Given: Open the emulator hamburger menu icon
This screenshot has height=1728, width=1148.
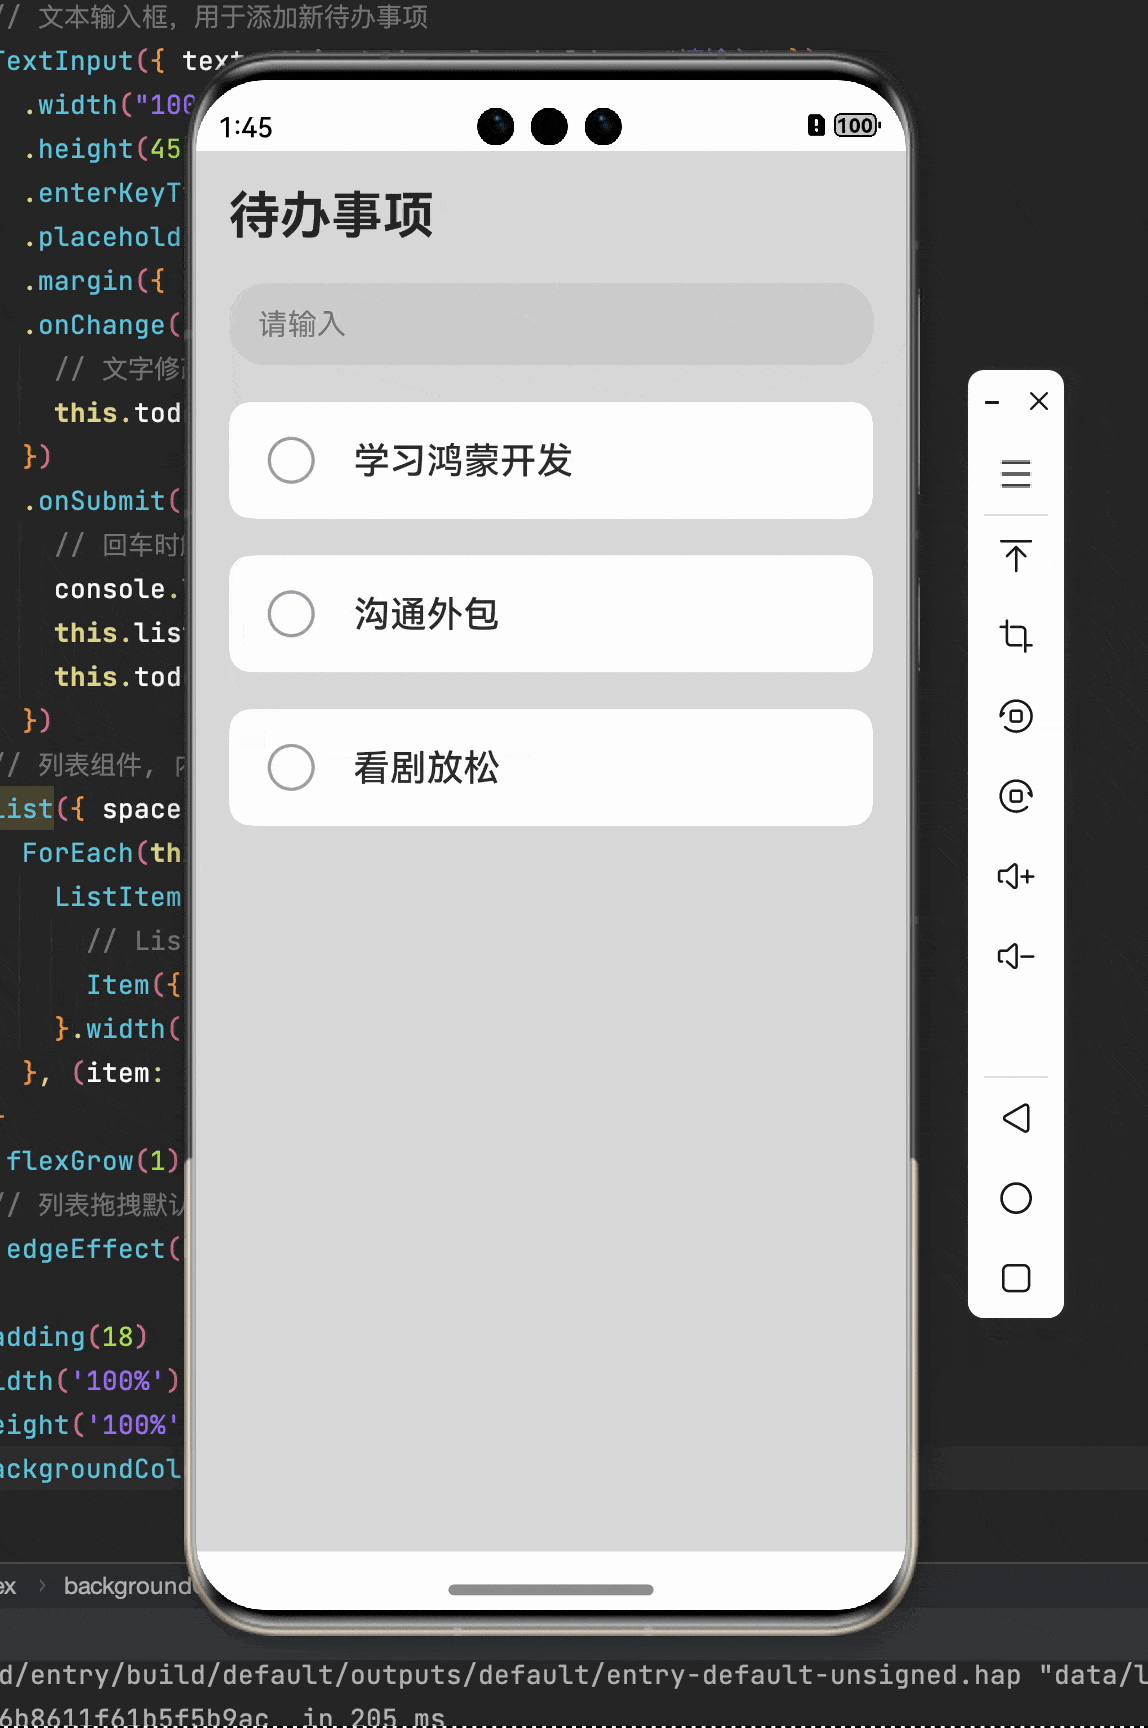Looking at the screenshot, I should [1016, 473].
